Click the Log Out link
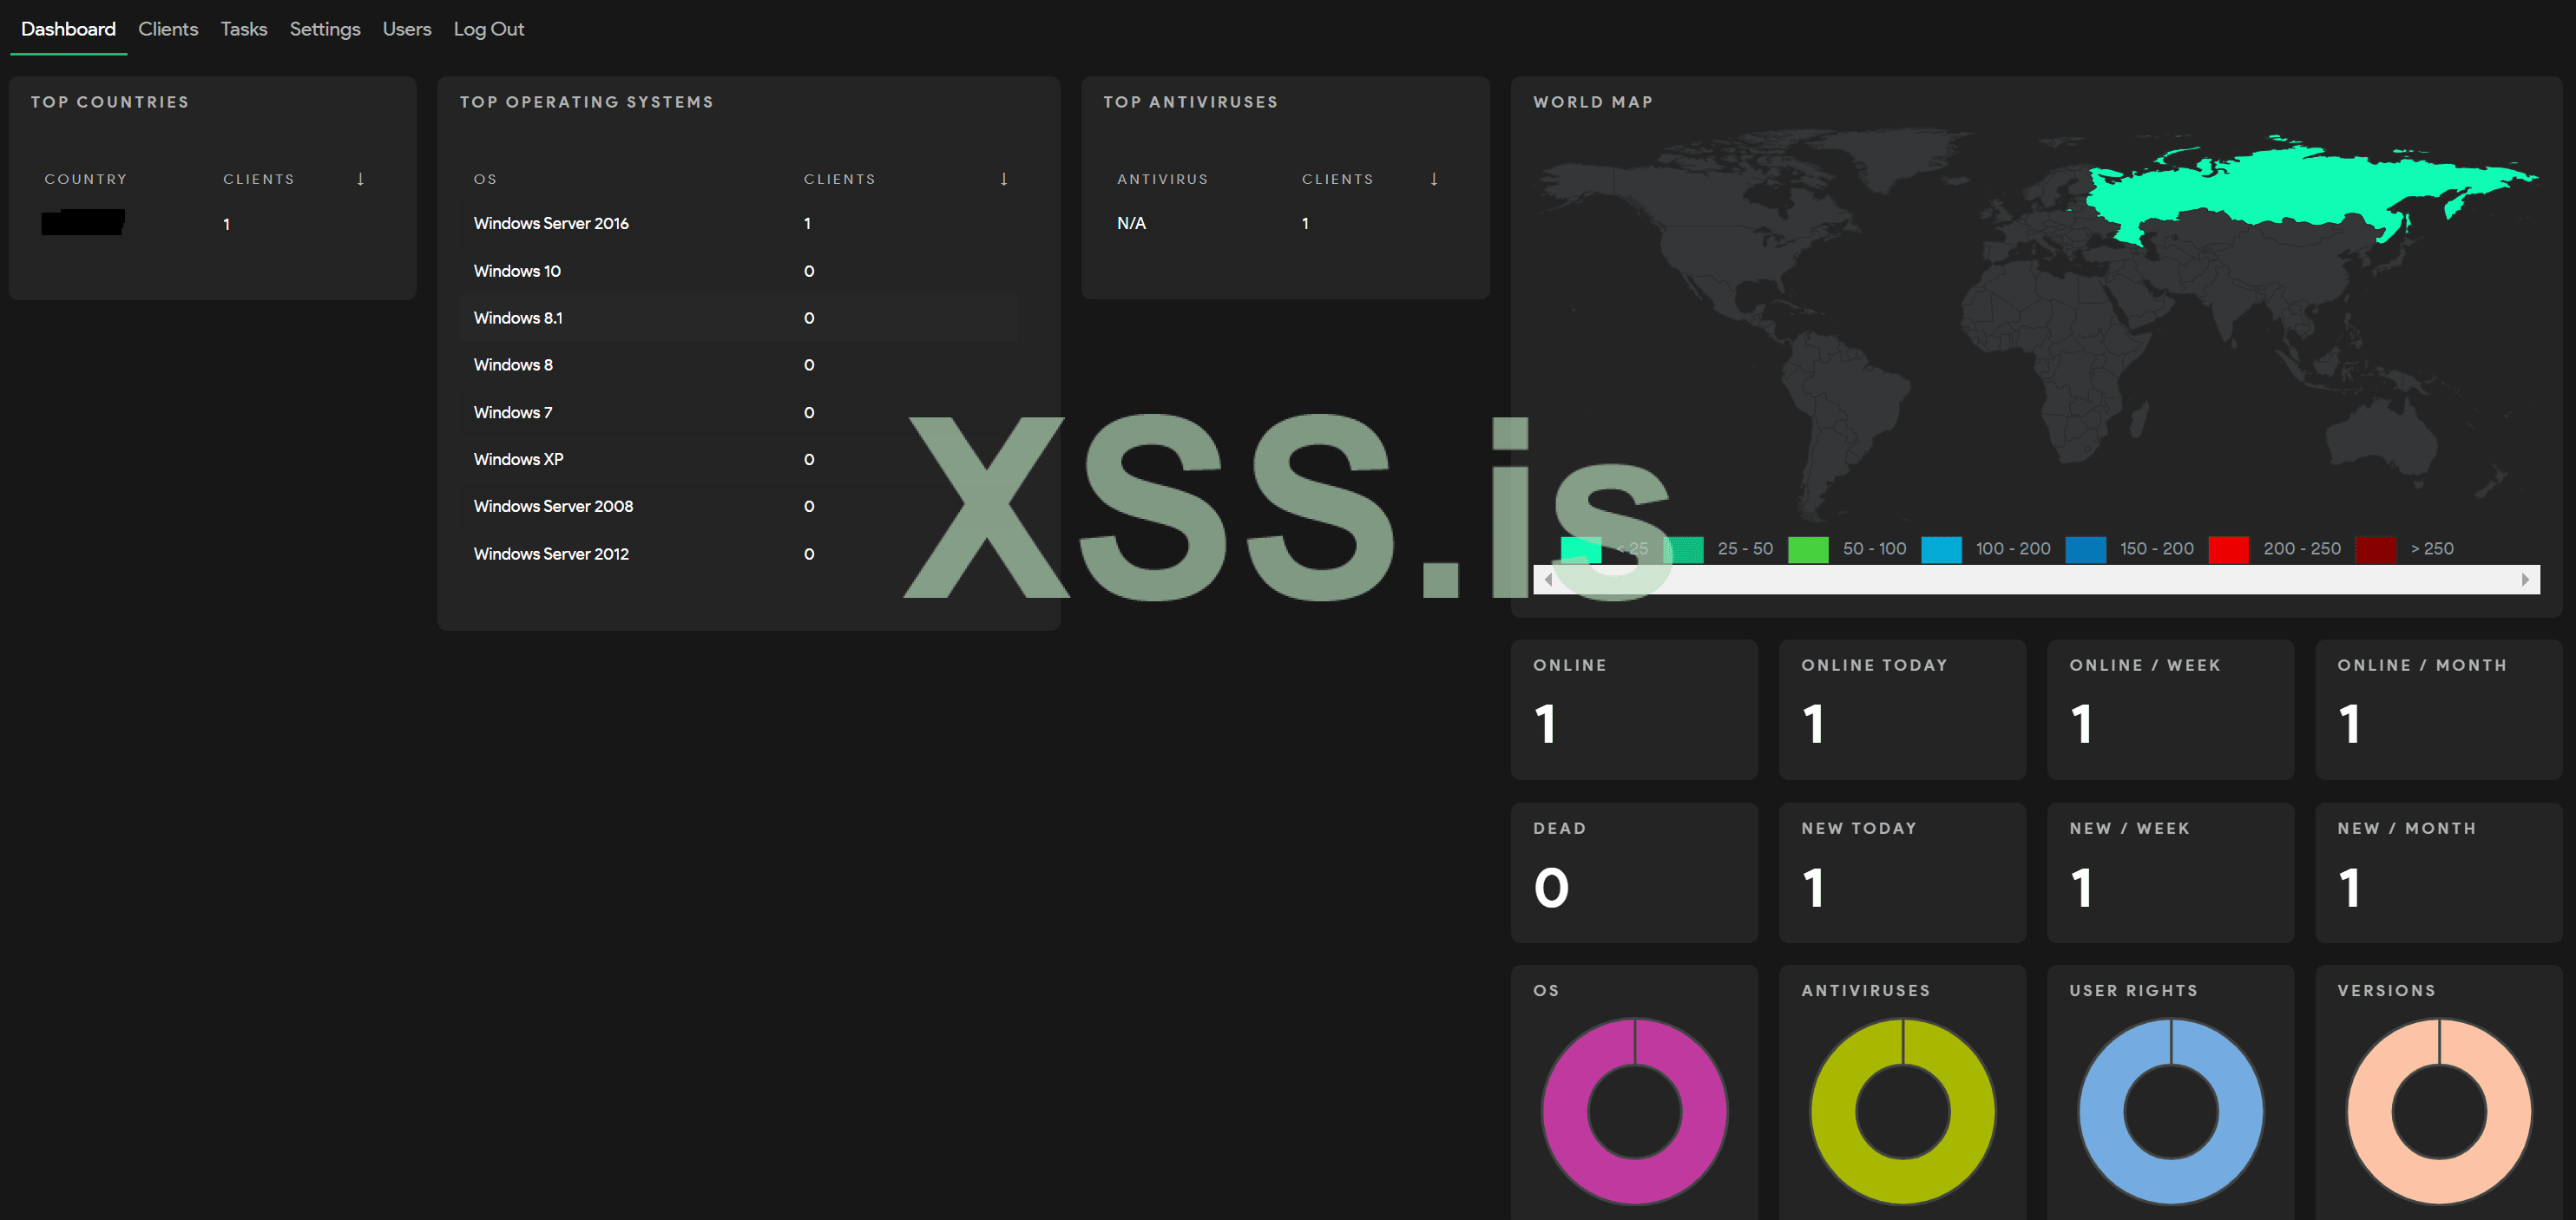Screen dimensions: 2576x1220 click(488, 29)
